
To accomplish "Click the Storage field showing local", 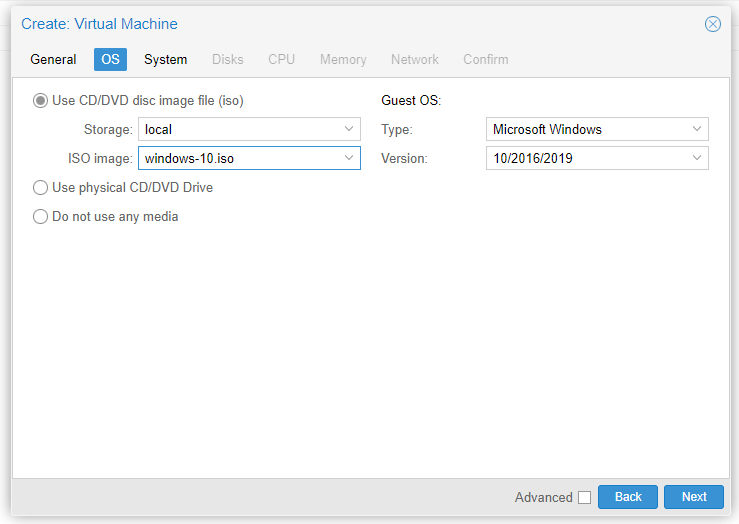I will pyautogui.click(x=249, y=129).
